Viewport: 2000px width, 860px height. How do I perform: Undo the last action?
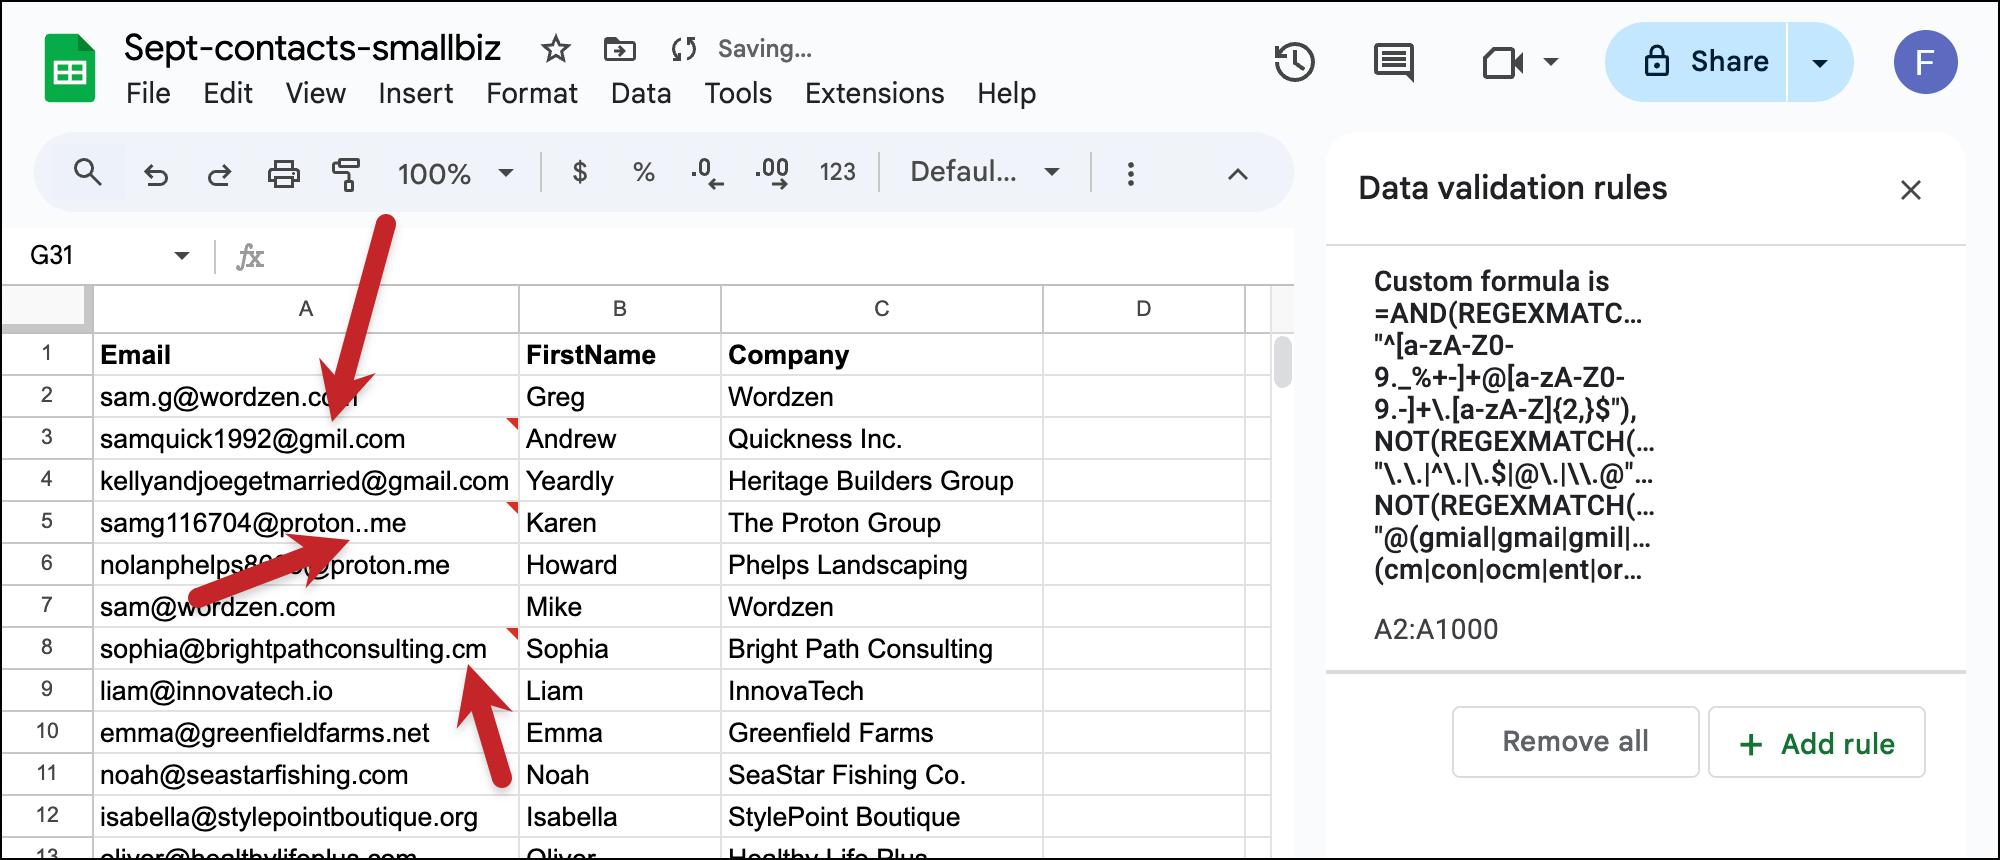tap(156, 174)
